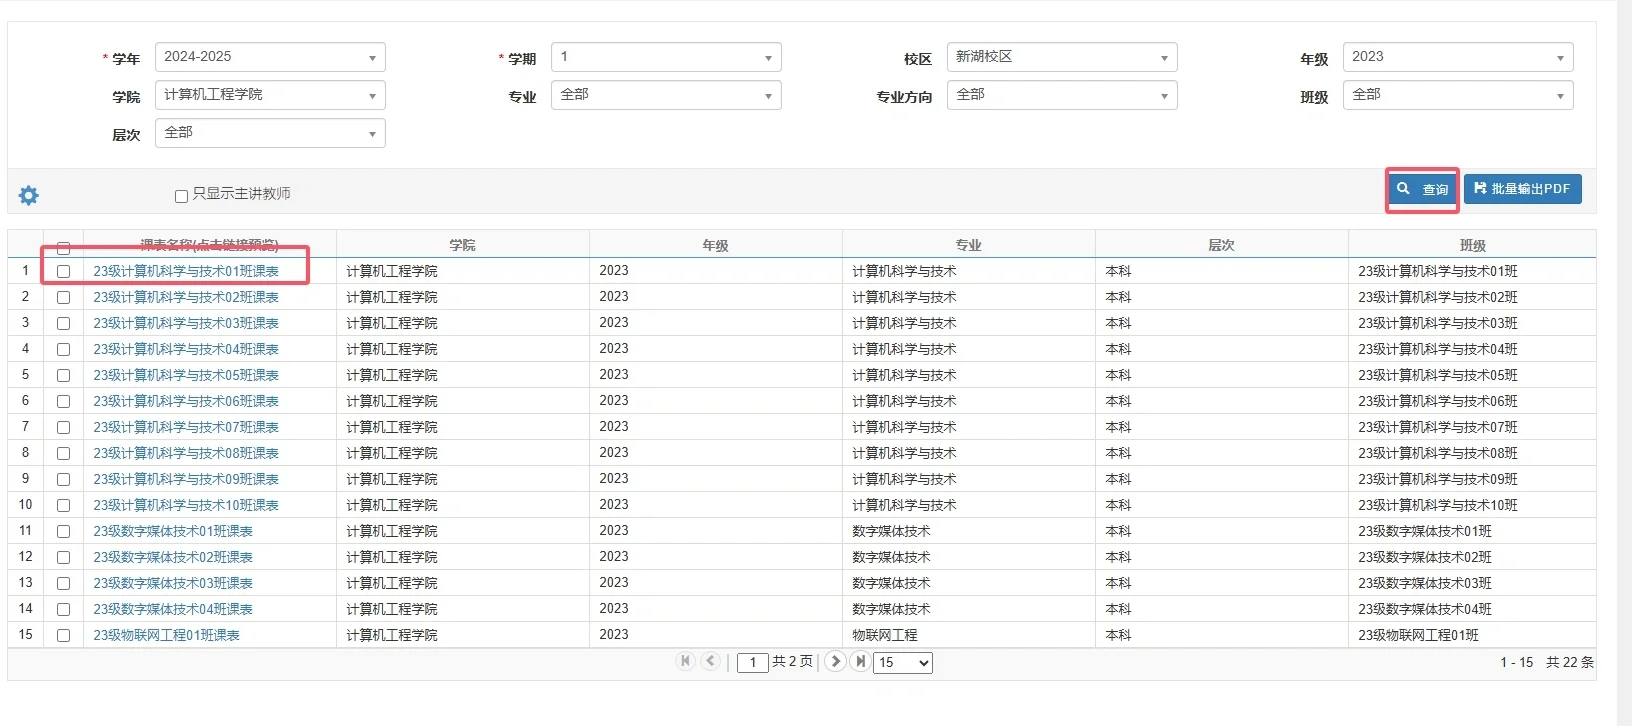Image resolution: width=1632 pixels, height=726 pixels.
Task: Go to next page icon
Action: pos(835,661)
